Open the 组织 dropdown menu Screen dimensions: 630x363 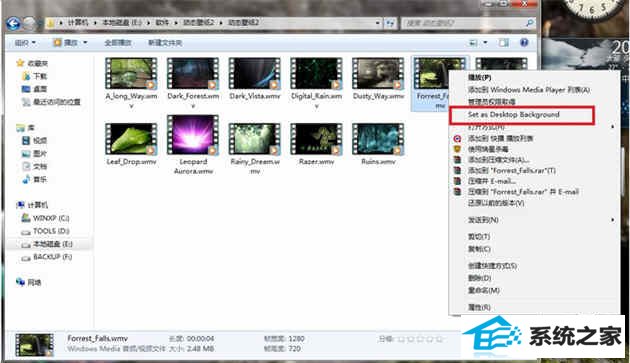pos(25,42)
